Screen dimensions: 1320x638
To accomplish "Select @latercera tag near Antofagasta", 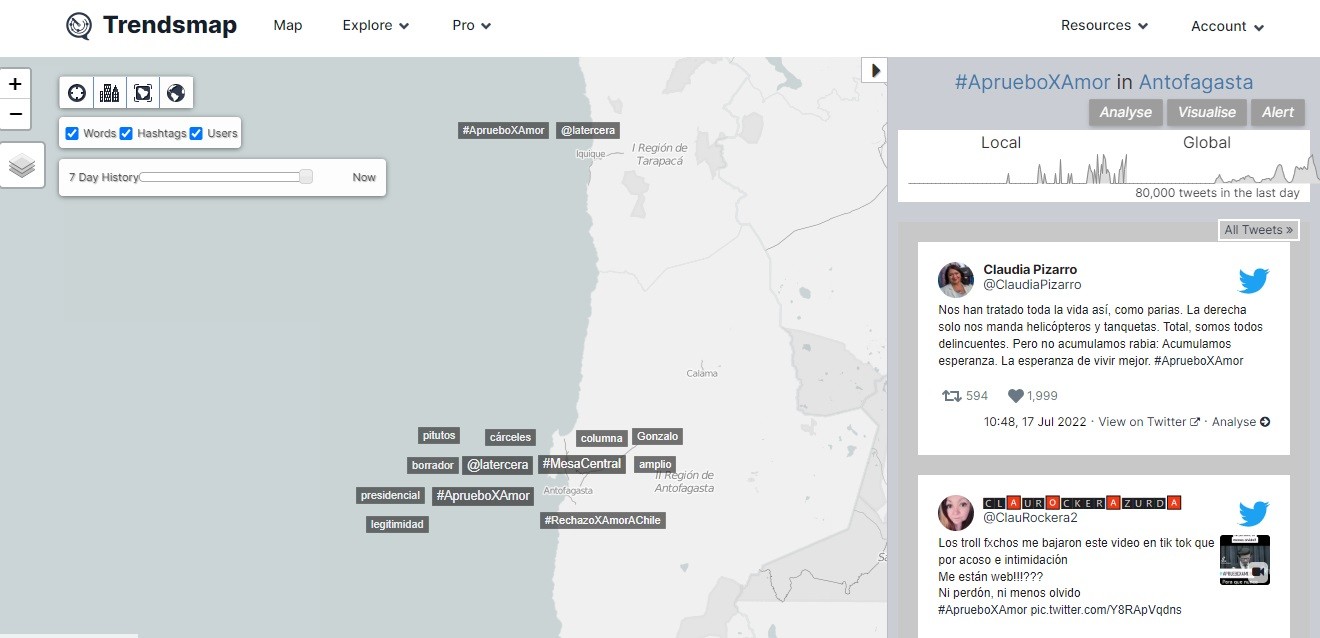I will tap(497, 465).
